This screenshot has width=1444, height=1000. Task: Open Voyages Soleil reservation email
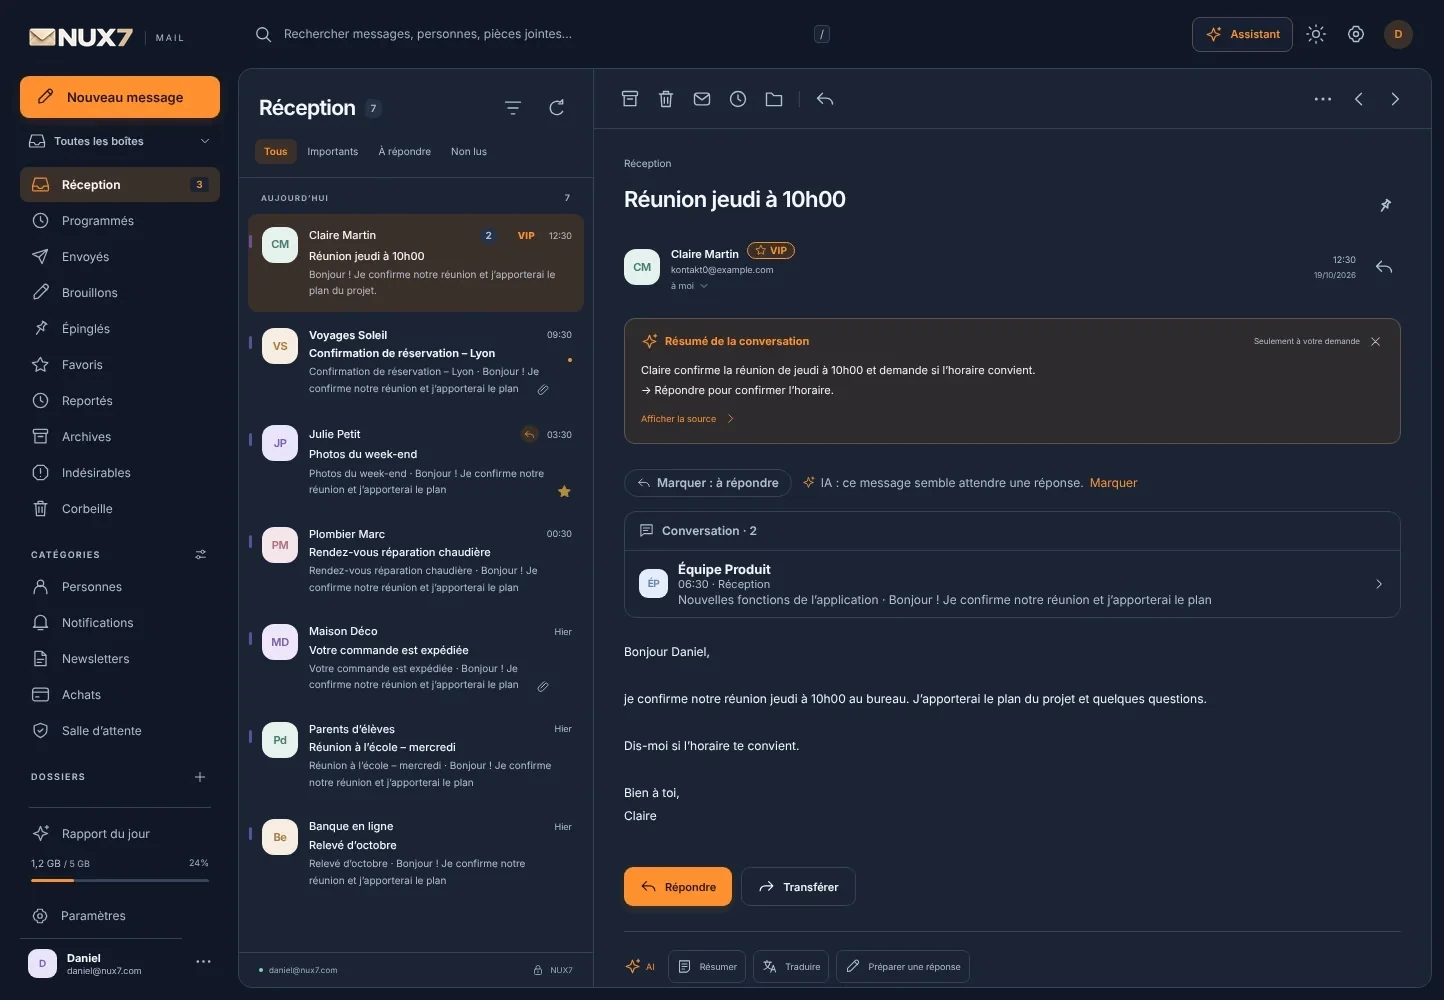pos(416,361)
